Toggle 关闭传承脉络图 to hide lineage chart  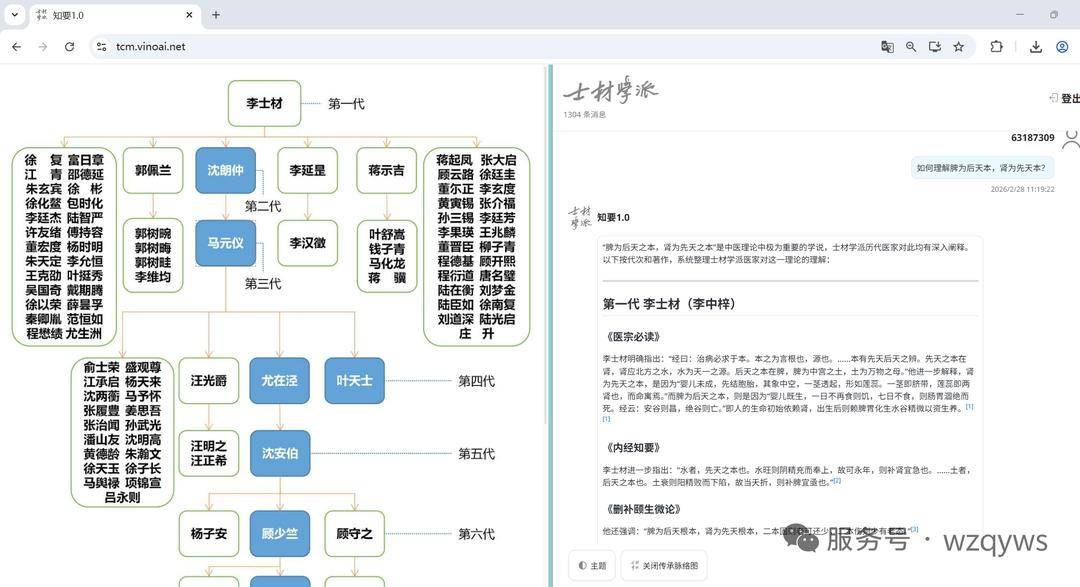[663, 566]
